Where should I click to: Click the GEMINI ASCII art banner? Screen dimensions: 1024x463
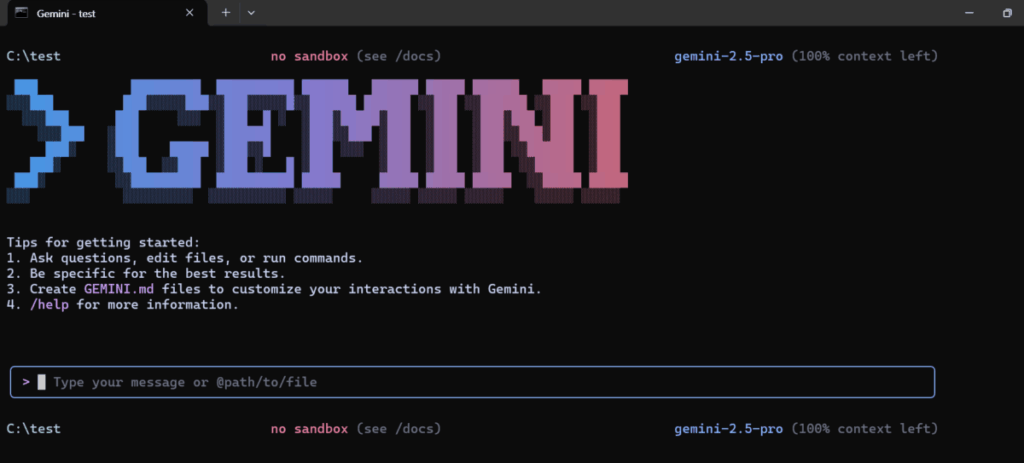(370, 140)
